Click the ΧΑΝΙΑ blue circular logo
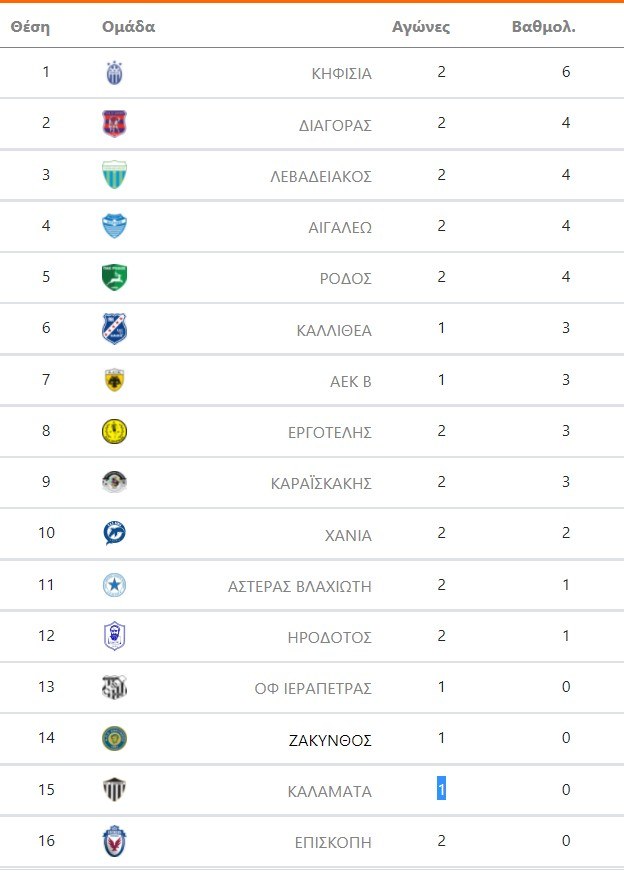Image resolution: width=624 pixels, height=875 pixels. 115,533
